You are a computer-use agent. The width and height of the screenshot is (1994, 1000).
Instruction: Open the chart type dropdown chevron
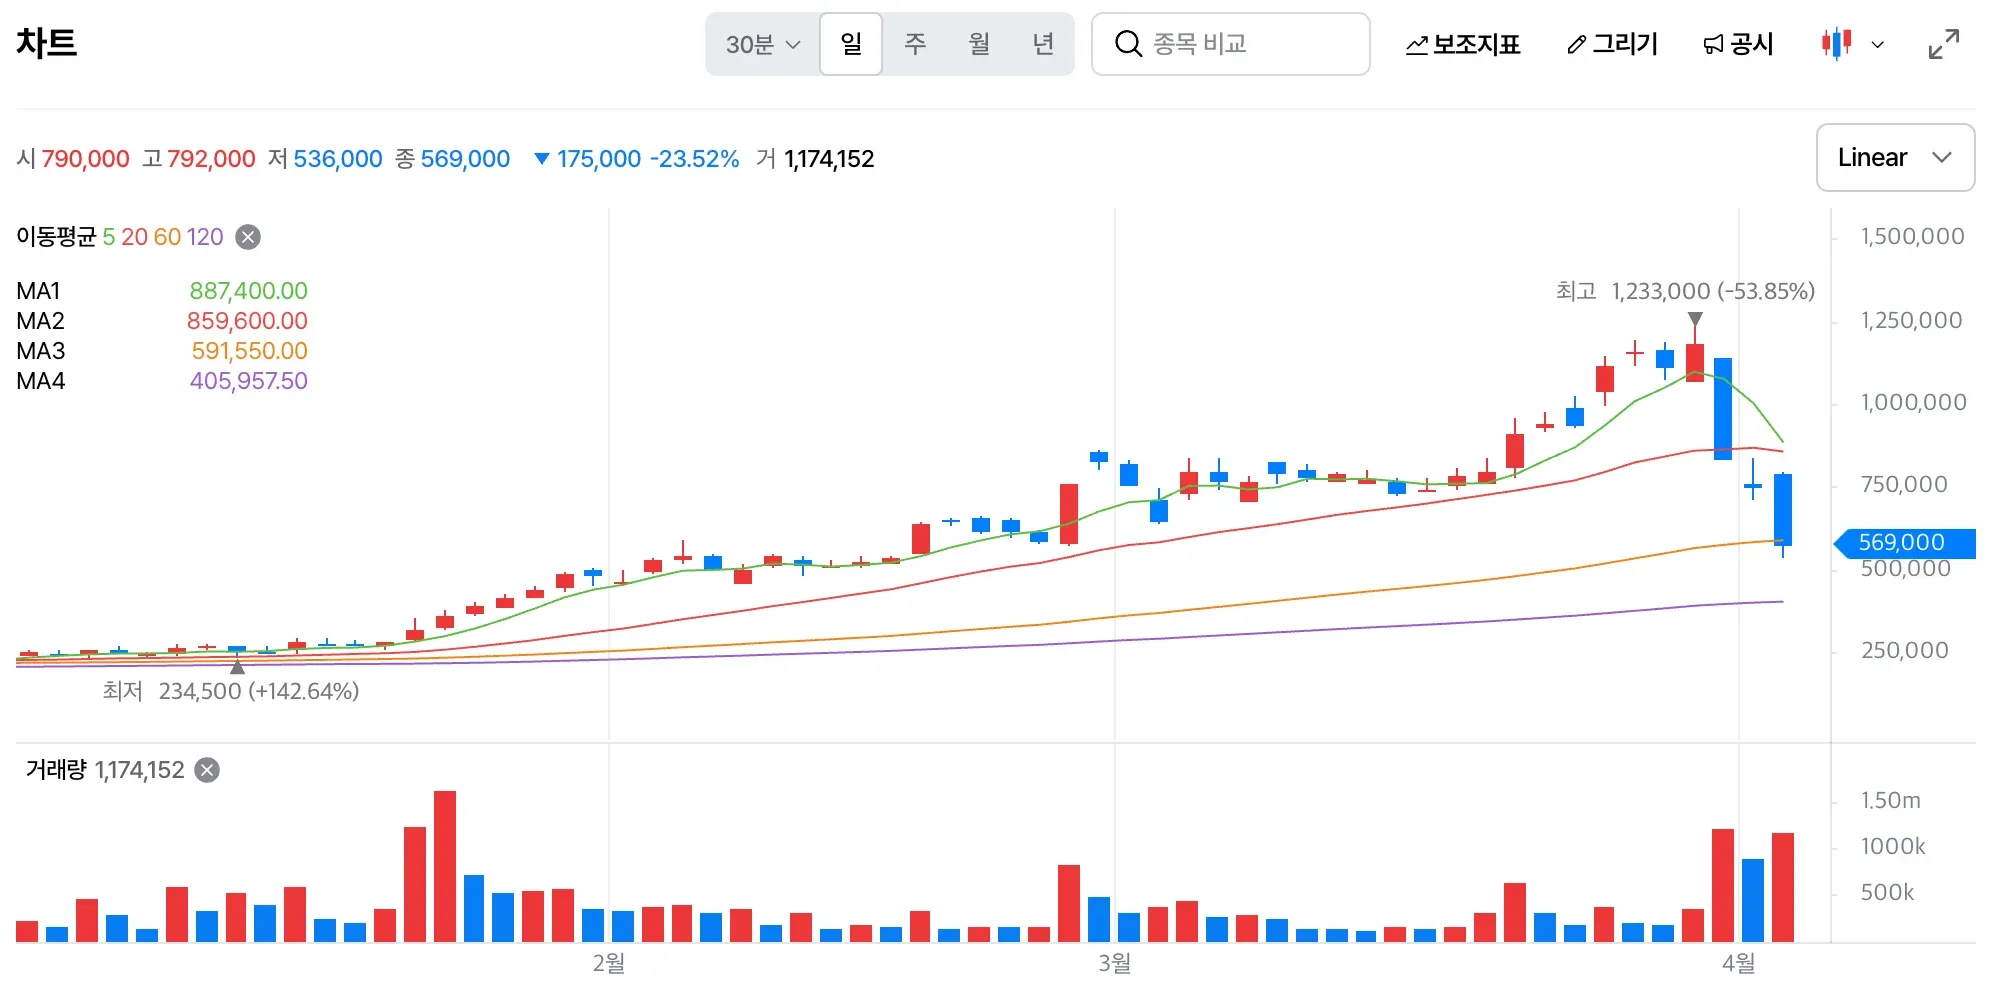(1877, 44)
